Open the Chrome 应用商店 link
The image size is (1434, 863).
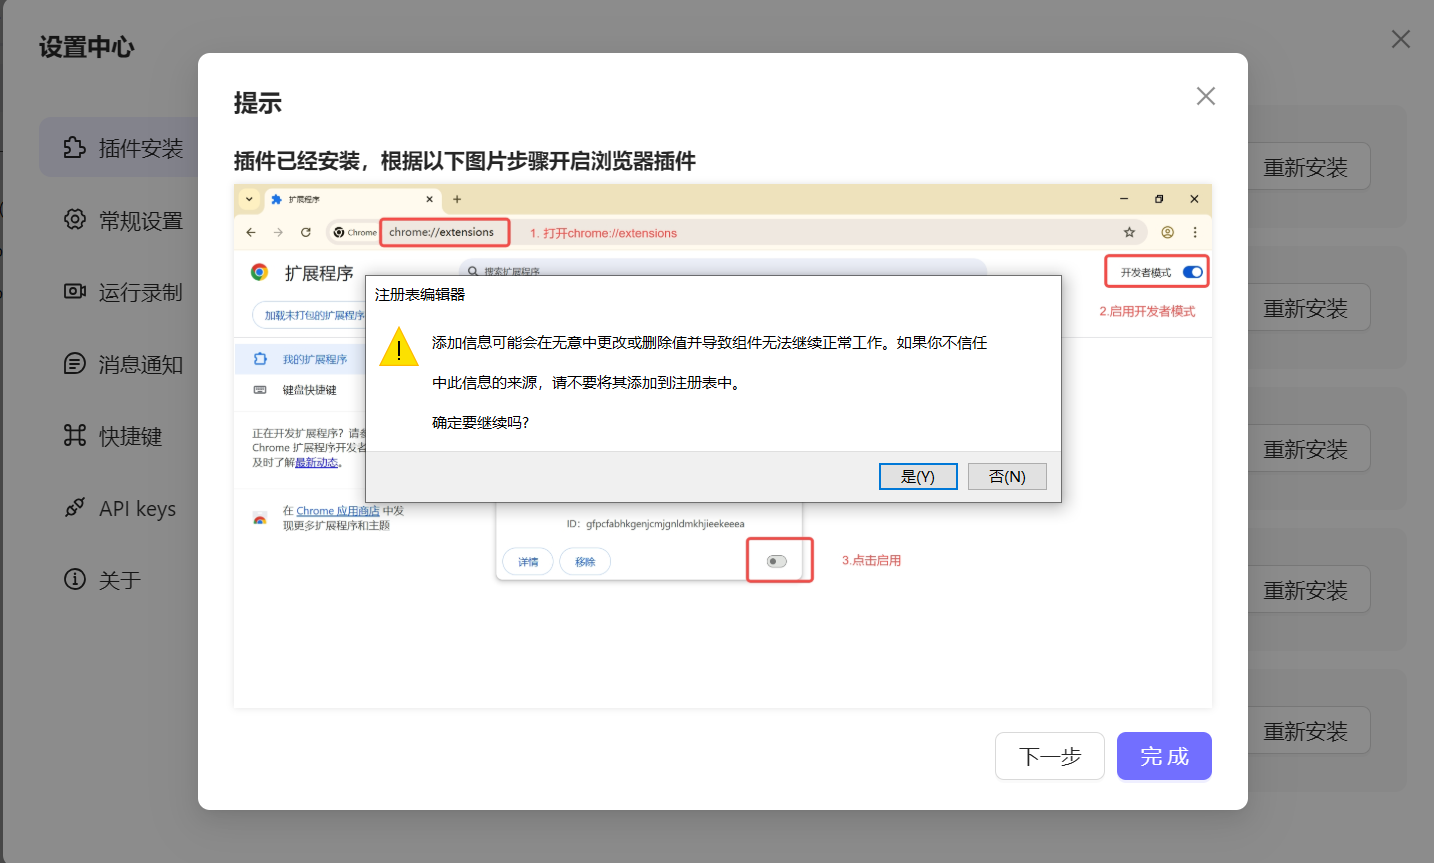(x=337, y=511)
